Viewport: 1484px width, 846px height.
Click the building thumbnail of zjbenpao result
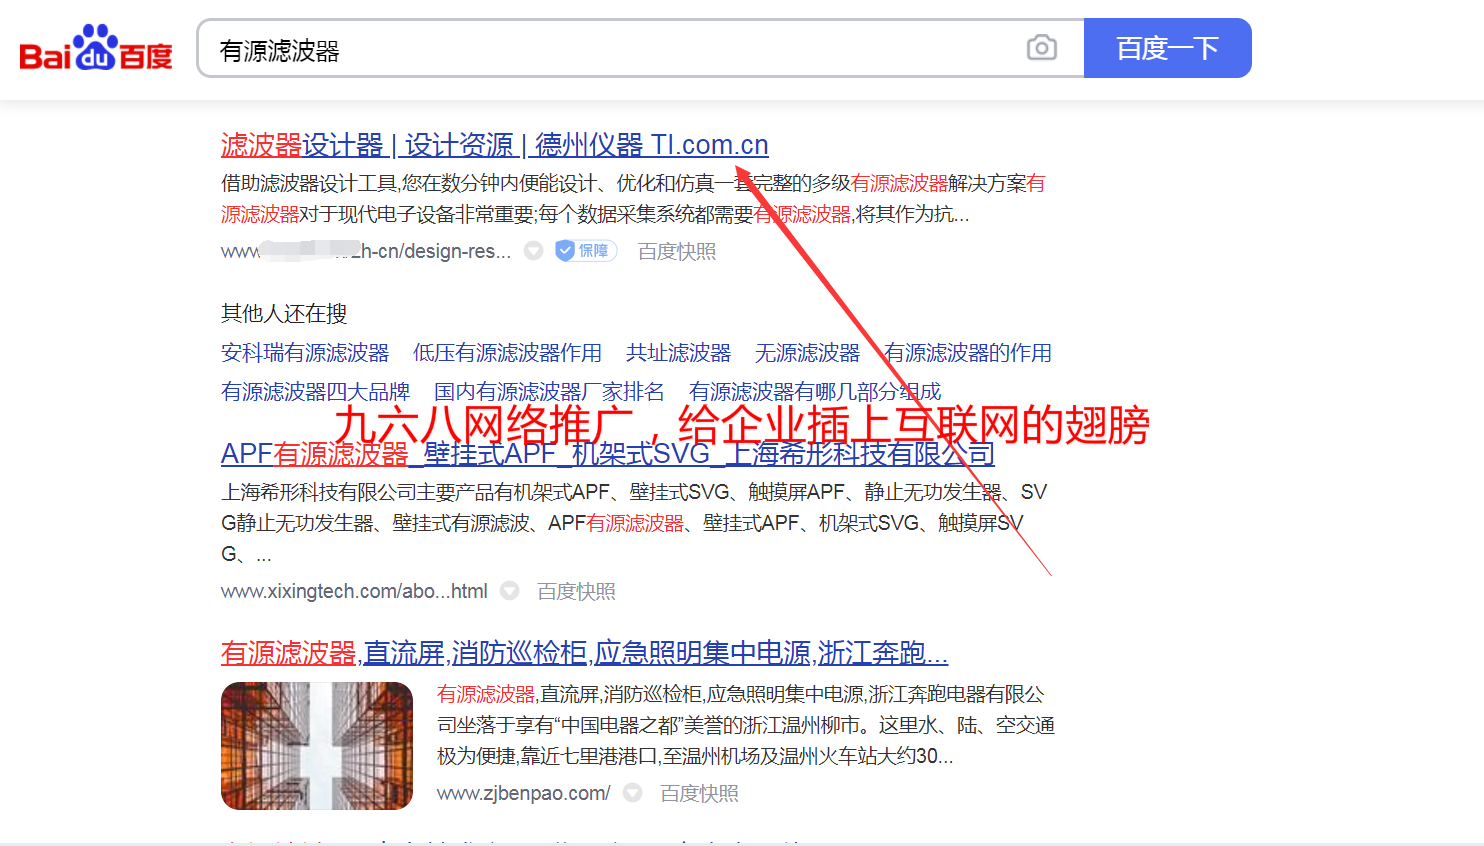coord(317,746)
